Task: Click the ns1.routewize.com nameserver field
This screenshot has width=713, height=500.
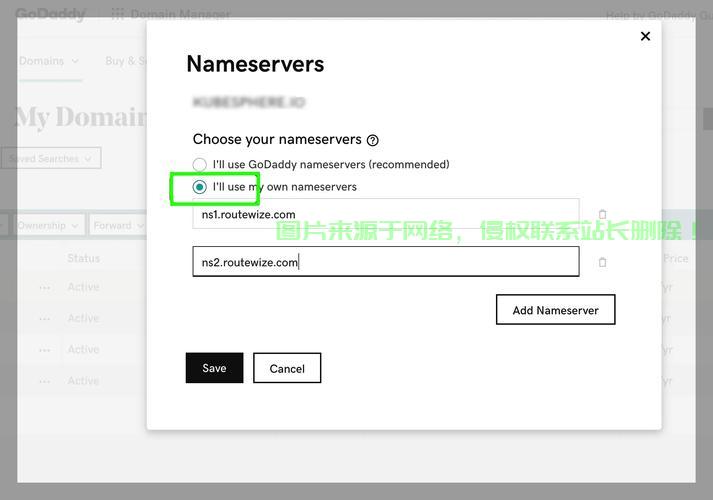Action: [x=386, y=214]
